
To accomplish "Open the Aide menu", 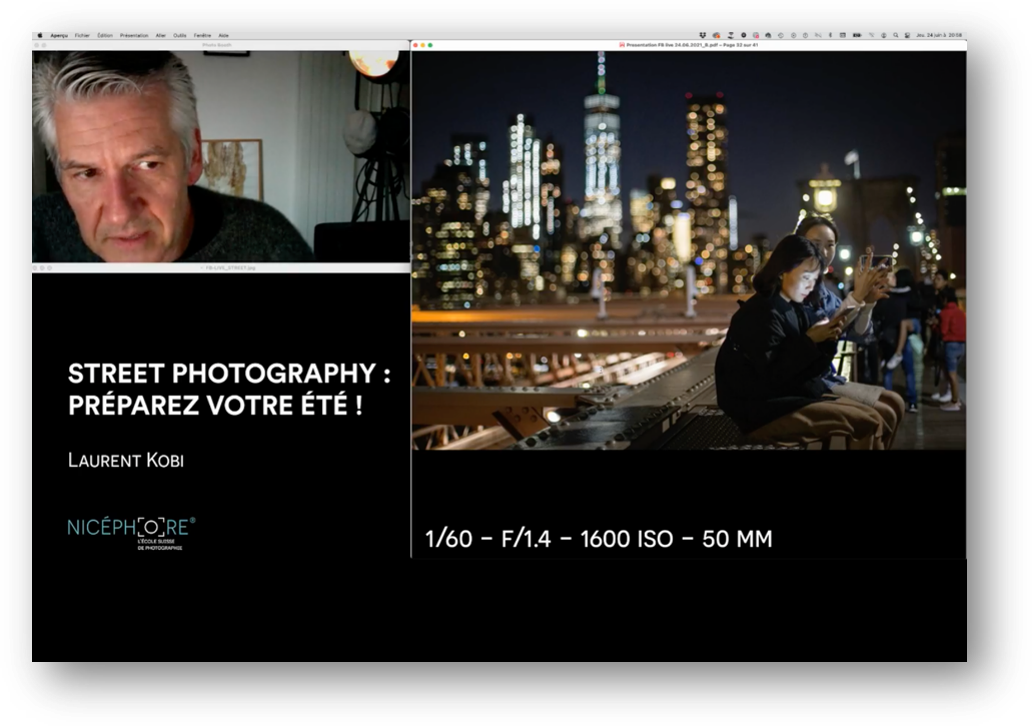I will 223,35.
